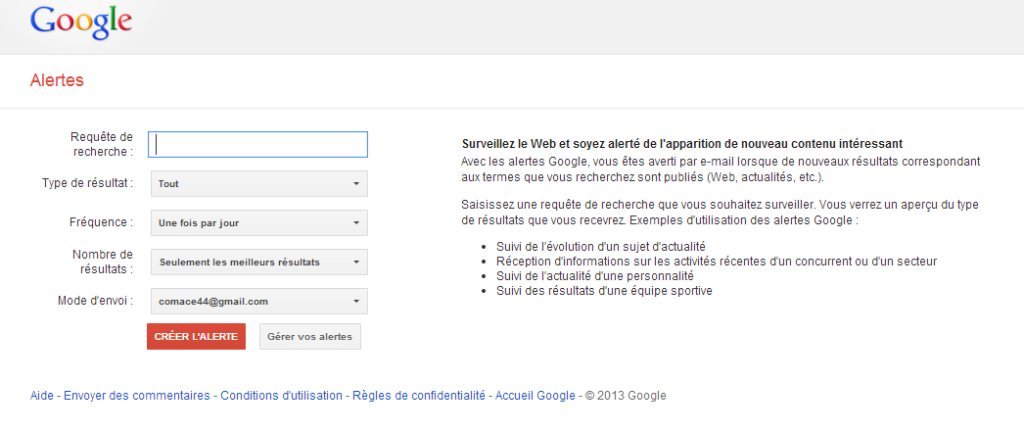Open the Aide link in the footer
Image resolution: width=1024 pixels, height=431 pixels.
tap(42, 395)
